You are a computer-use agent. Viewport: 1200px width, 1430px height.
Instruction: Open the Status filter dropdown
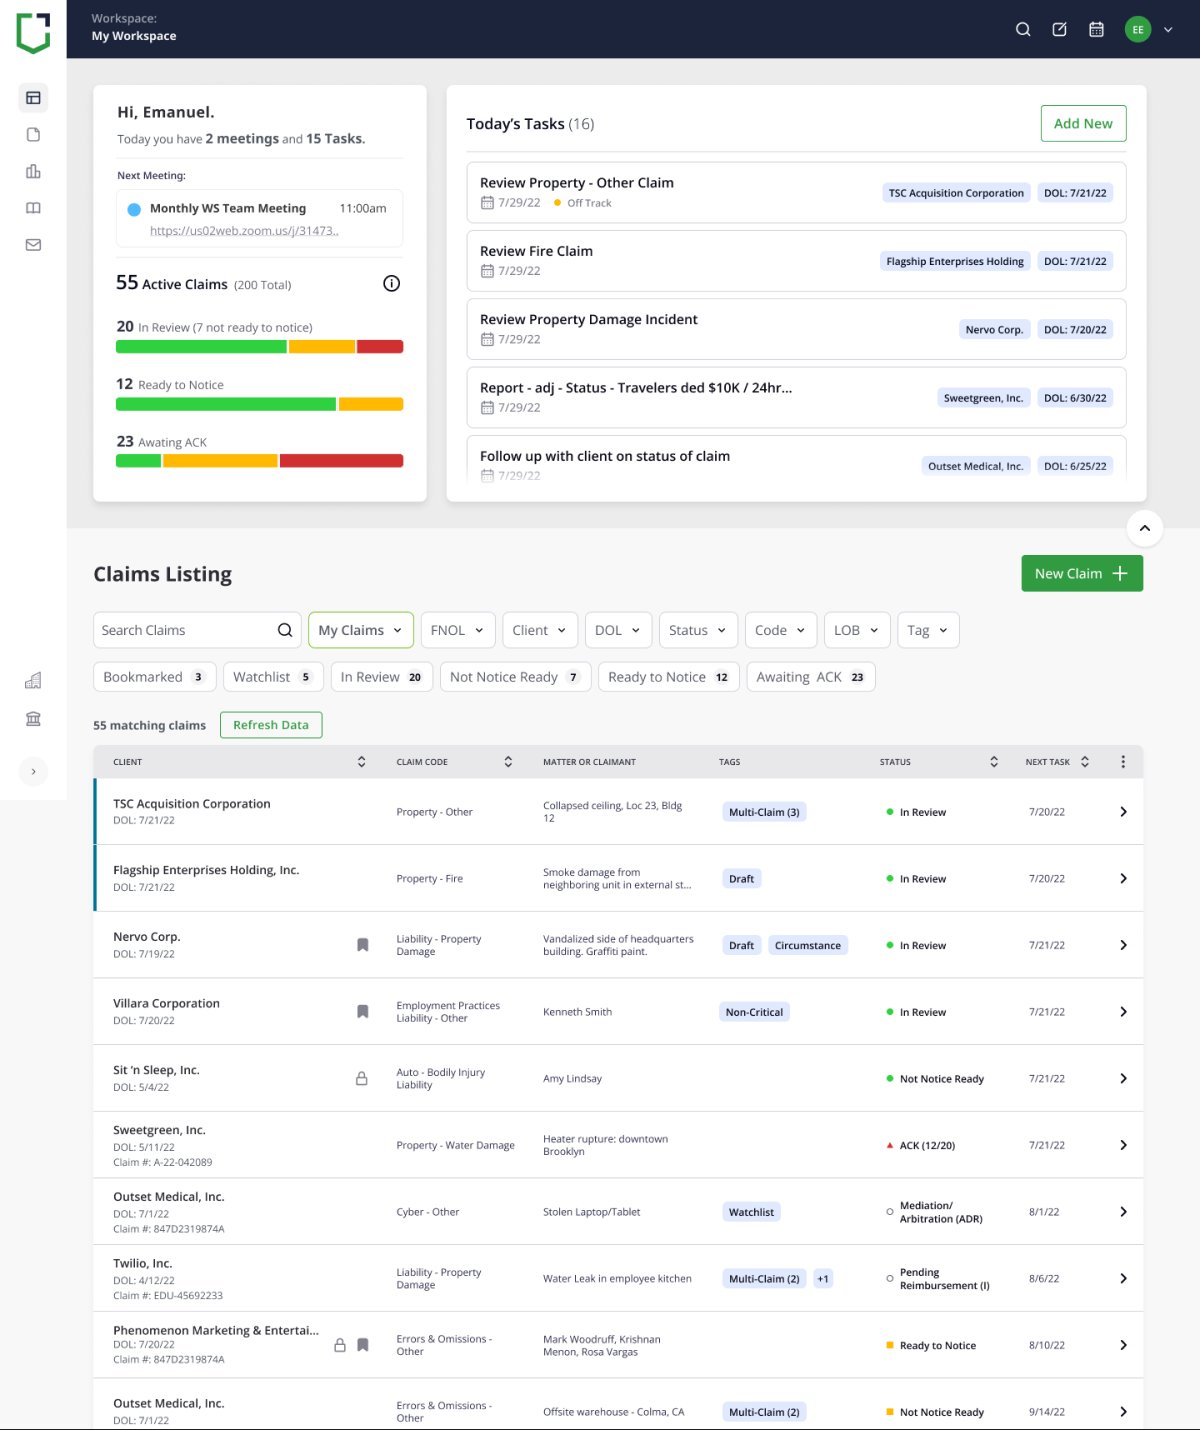(699, 630)
